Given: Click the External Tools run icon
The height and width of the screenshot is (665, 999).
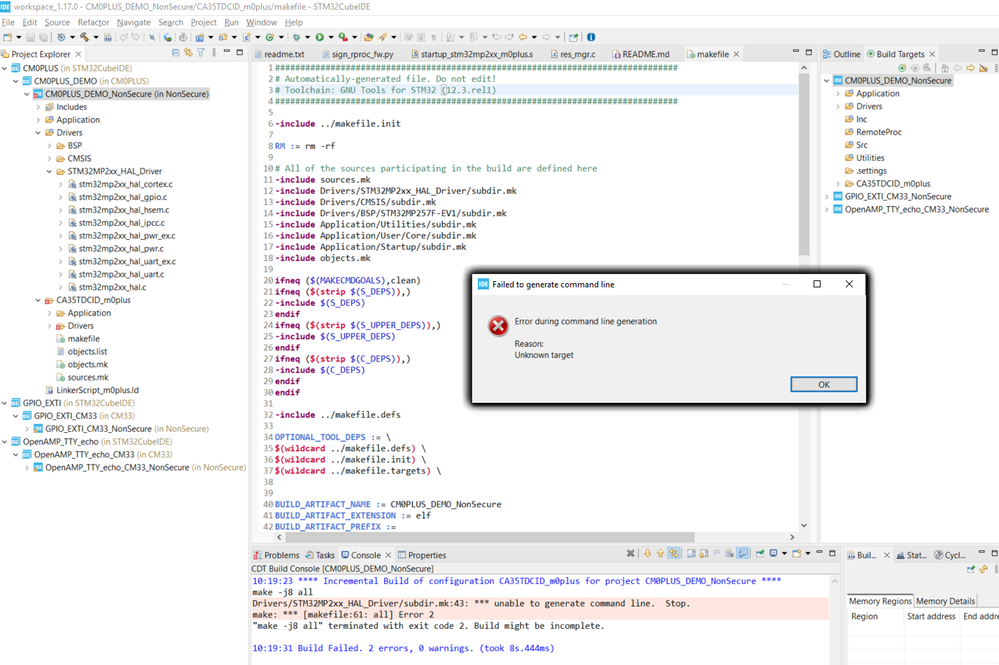Looking at the screenshot, I should 343,37.
